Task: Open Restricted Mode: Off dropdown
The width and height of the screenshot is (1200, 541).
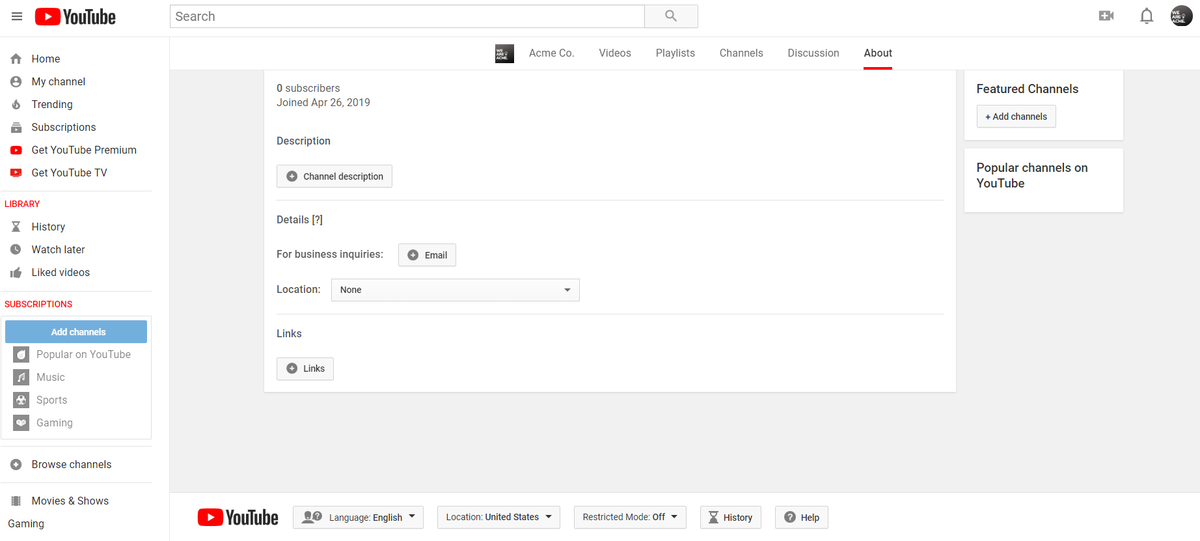Action: coord(631,517)
